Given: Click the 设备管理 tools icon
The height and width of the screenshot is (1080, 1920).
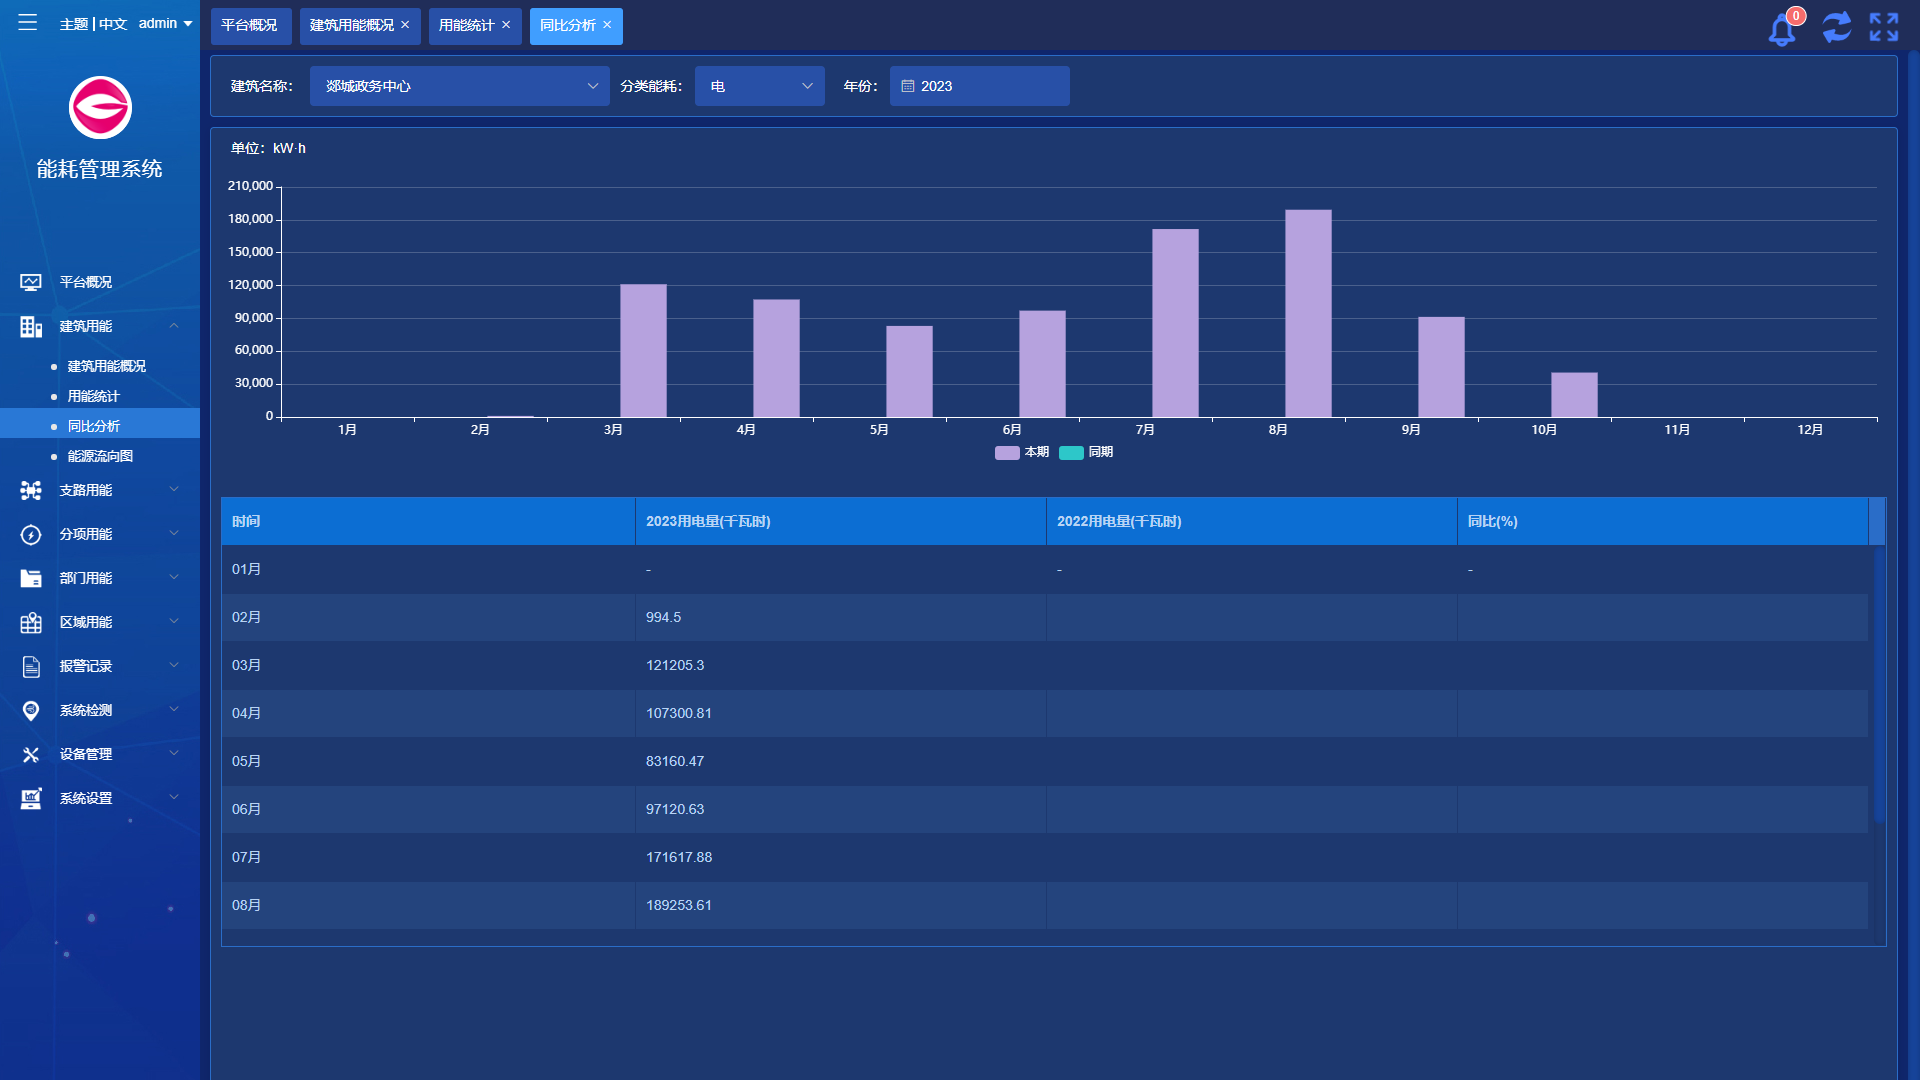Looking at the screenshot, I should click(x=31, y=754).
